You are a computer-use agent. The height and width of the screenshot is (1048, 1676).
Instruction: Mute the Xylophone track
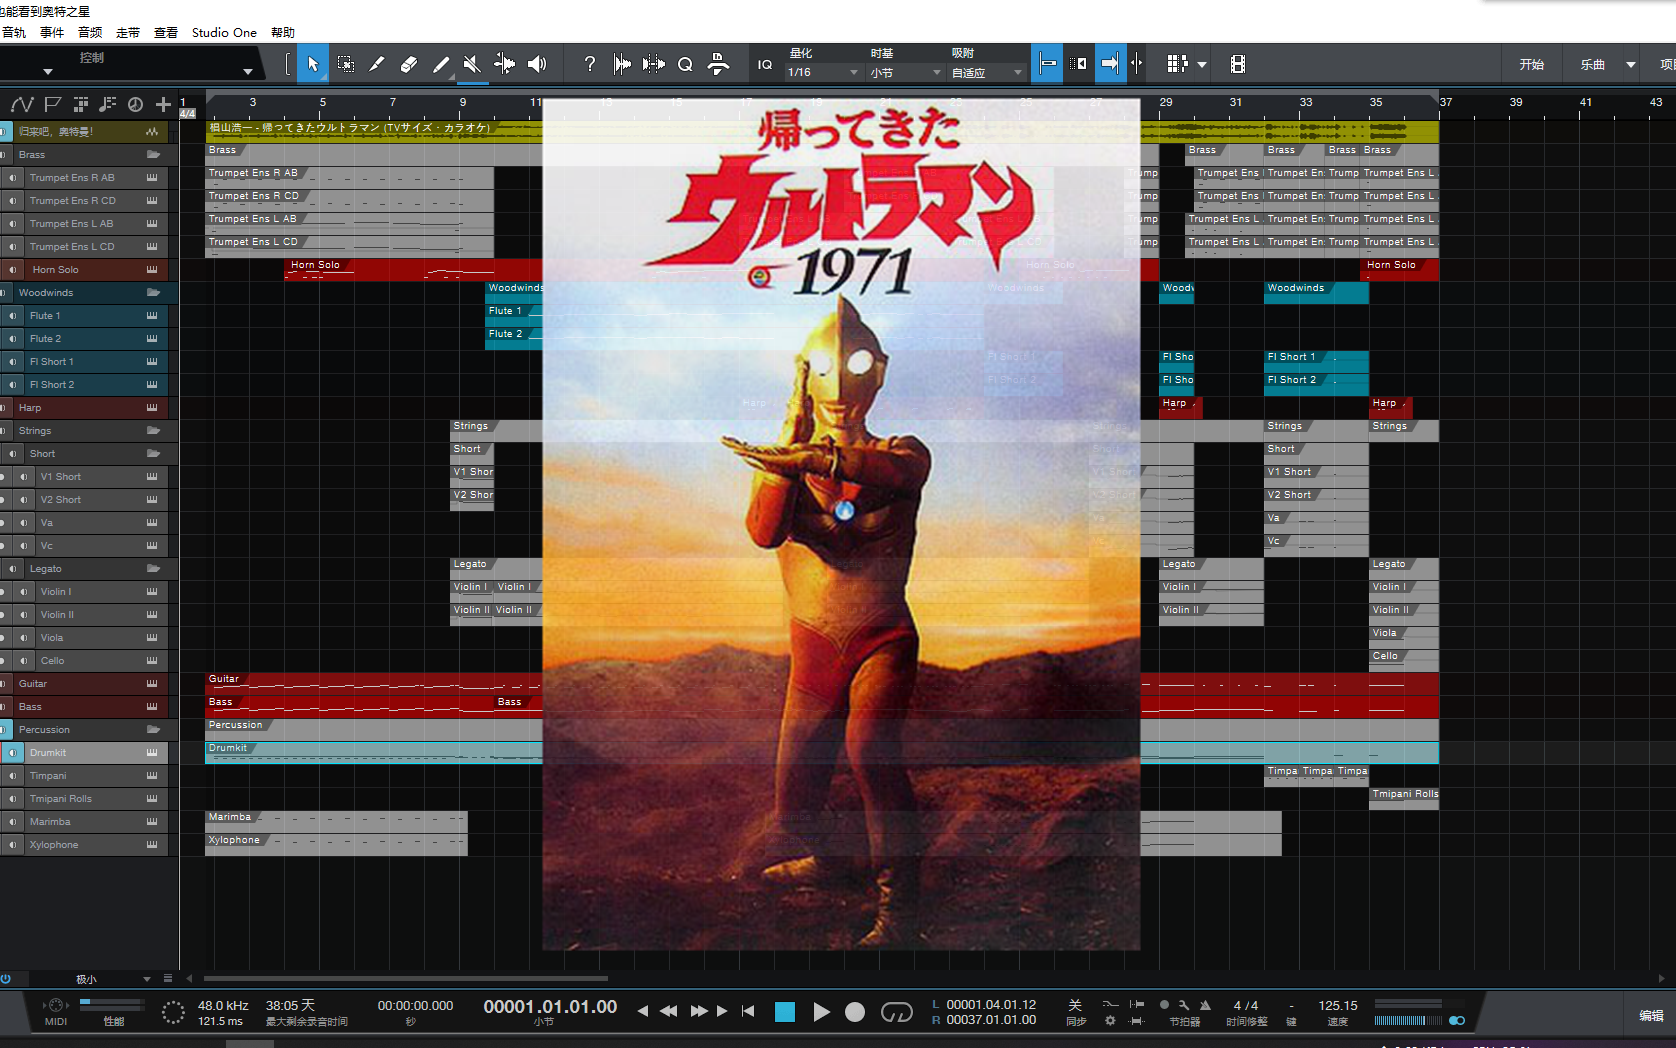[13, 845]
